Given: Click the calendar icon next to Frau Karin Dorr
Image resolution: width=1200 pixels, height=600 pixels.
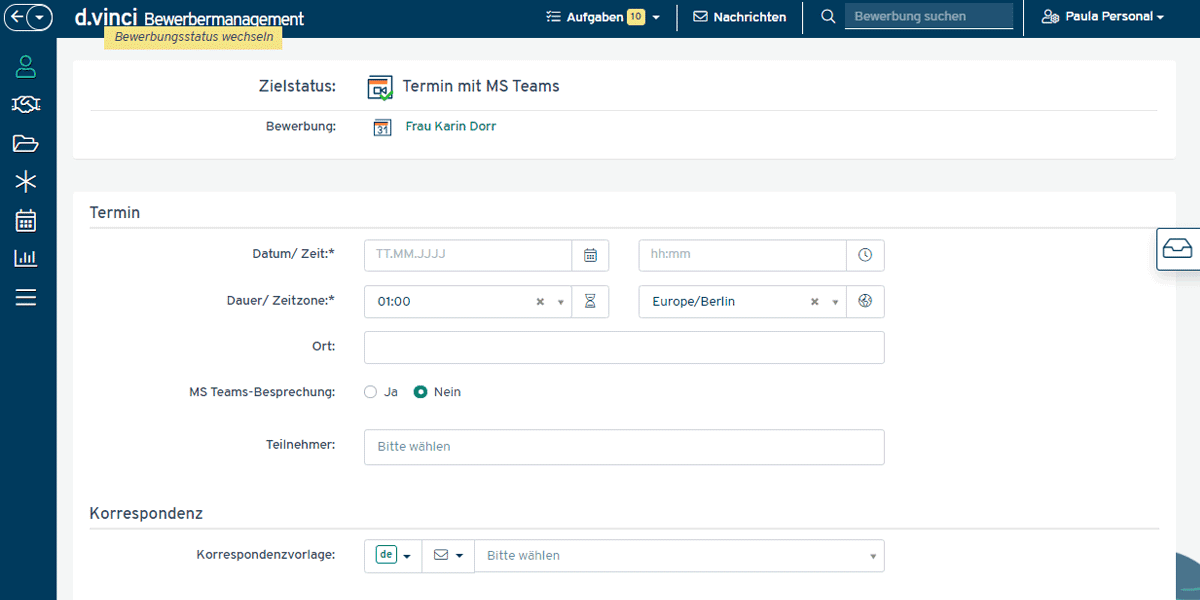Looking at the screenshot, I should (382, 127).
